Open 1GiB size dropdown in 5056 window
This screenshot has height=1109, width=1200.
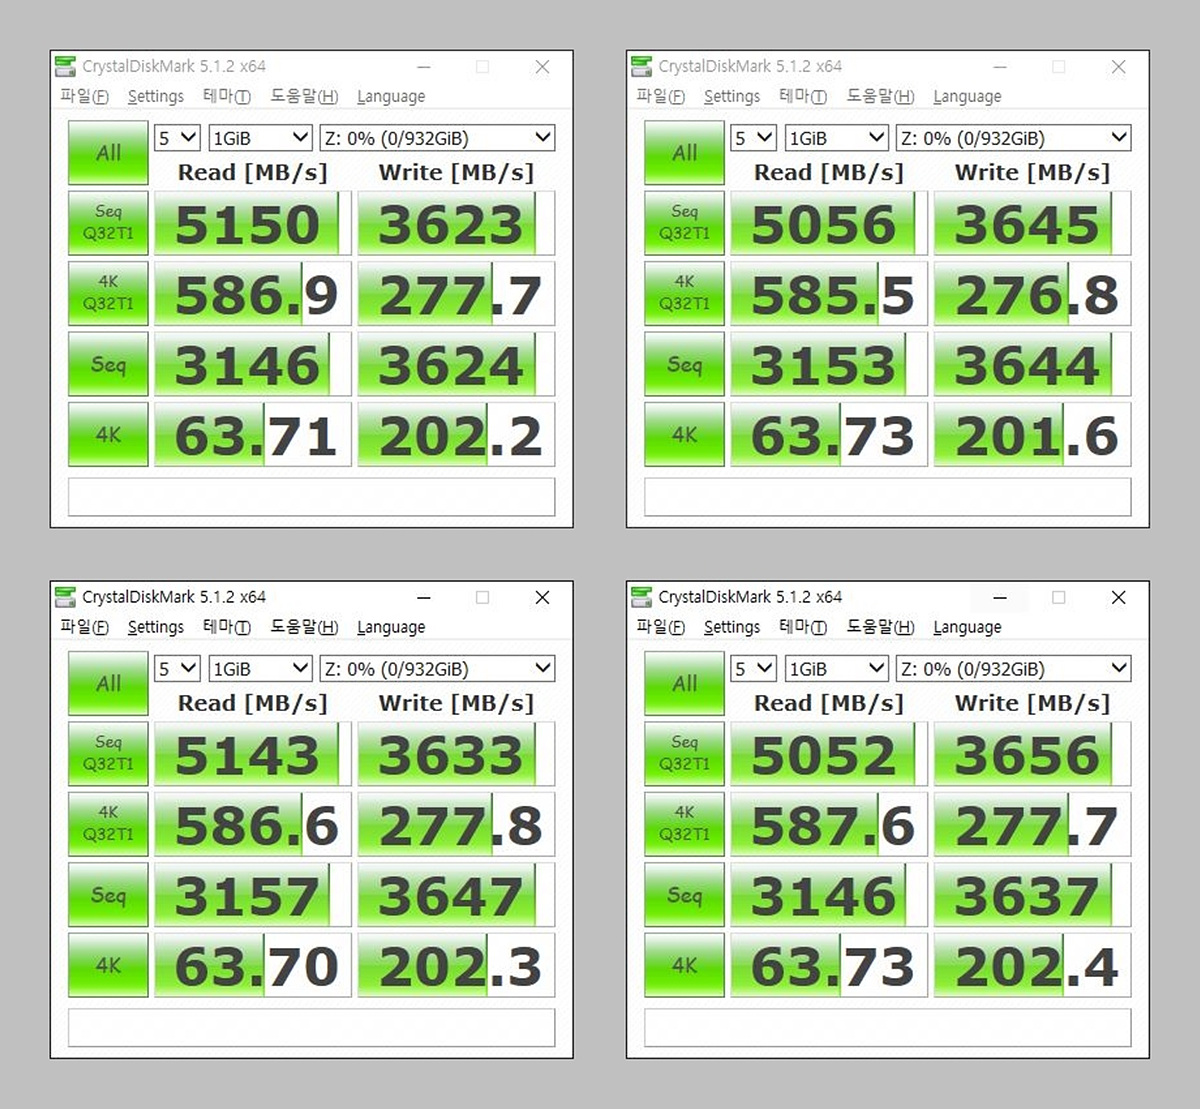tap(836, 138)
